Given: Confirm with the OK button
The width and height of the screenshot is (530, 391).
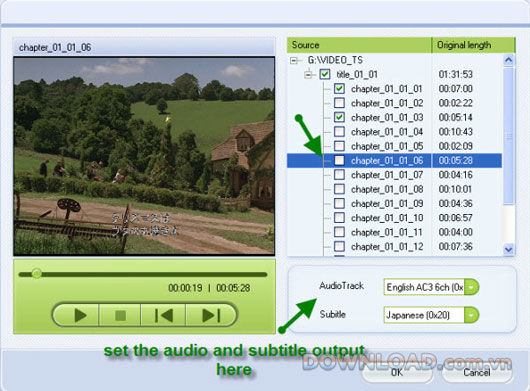Looking at the screenshot, I should coord(397,372).
